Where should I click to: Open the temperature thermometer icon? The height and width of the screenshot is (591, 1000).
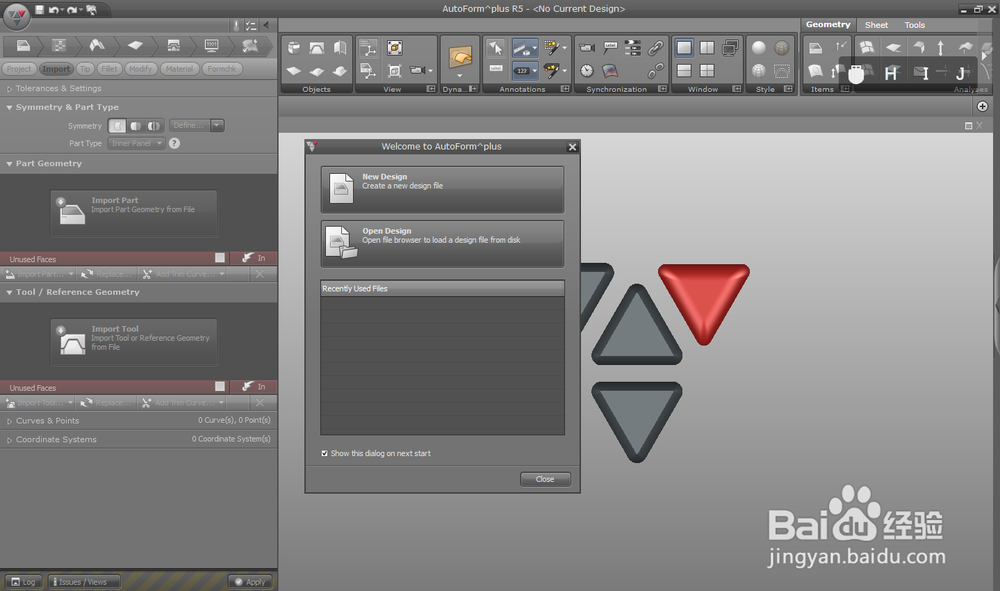(x=236, y=26)
